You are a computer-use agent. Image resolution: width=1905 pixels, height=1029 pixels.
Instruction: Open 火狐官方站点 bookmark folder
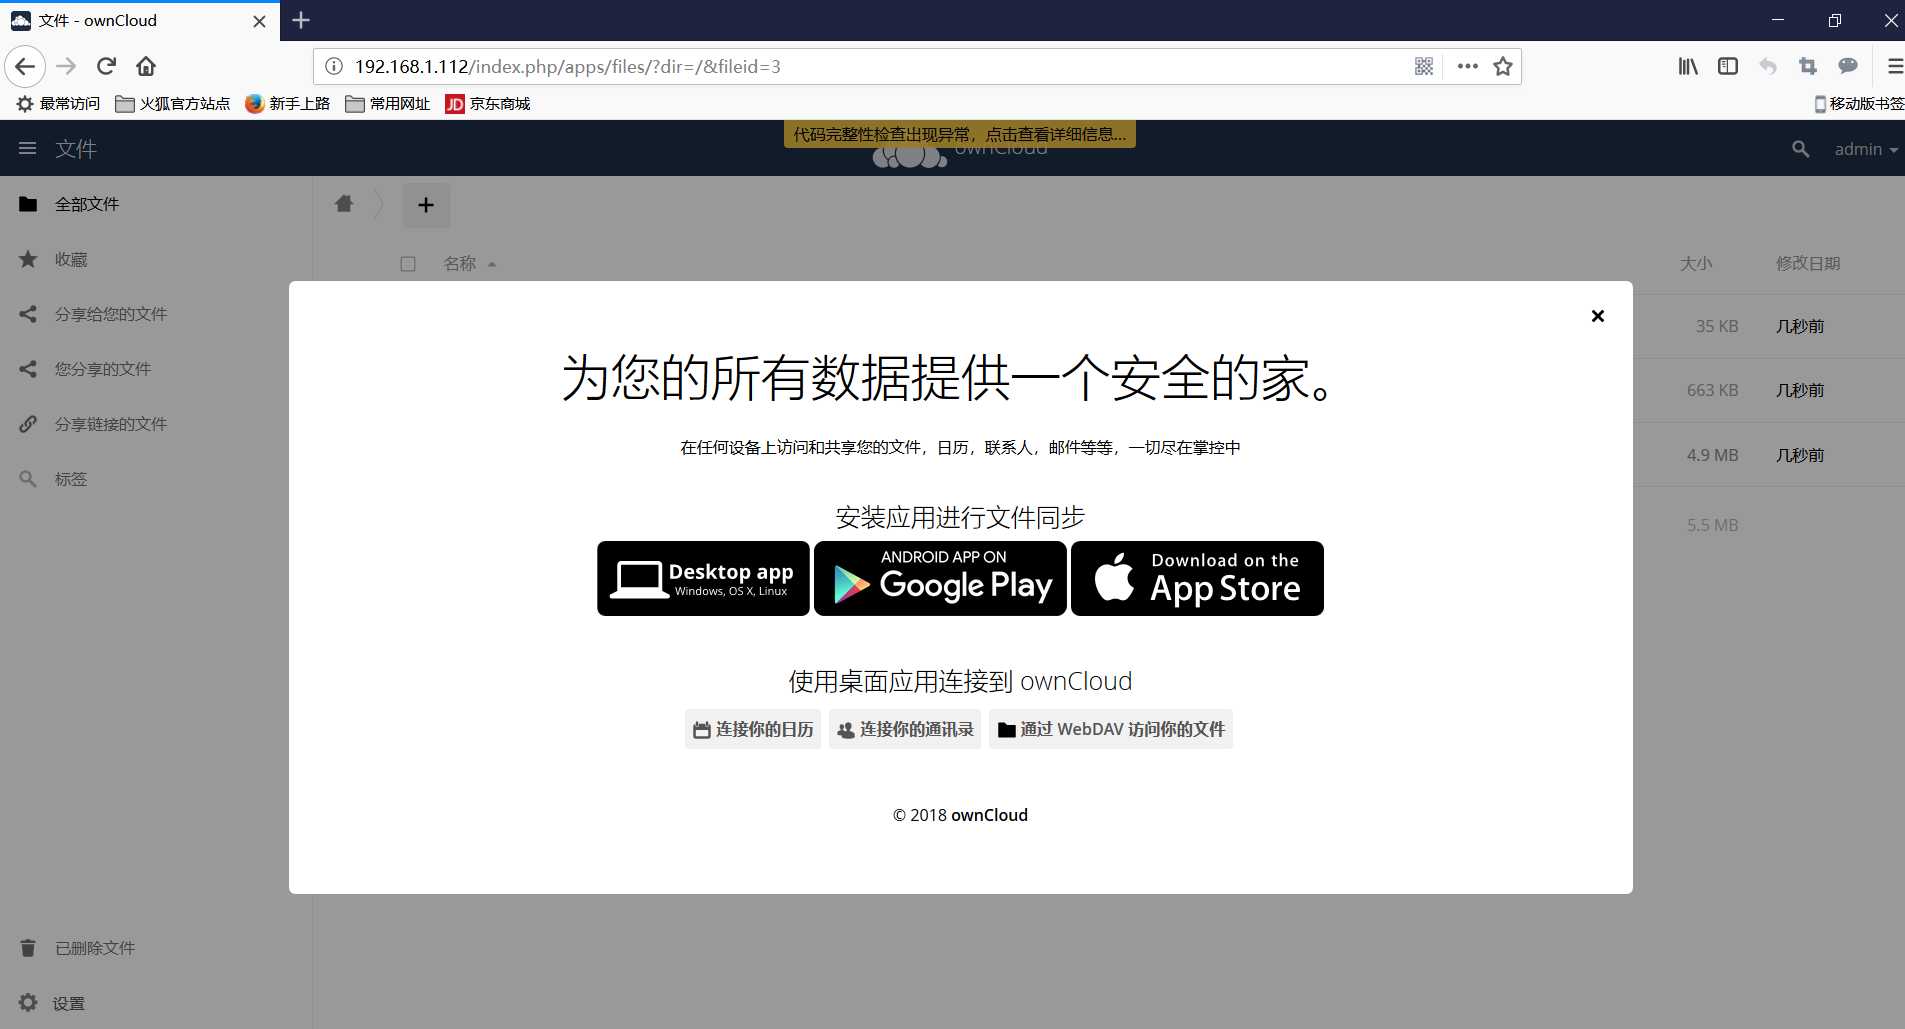click(172, 104)
